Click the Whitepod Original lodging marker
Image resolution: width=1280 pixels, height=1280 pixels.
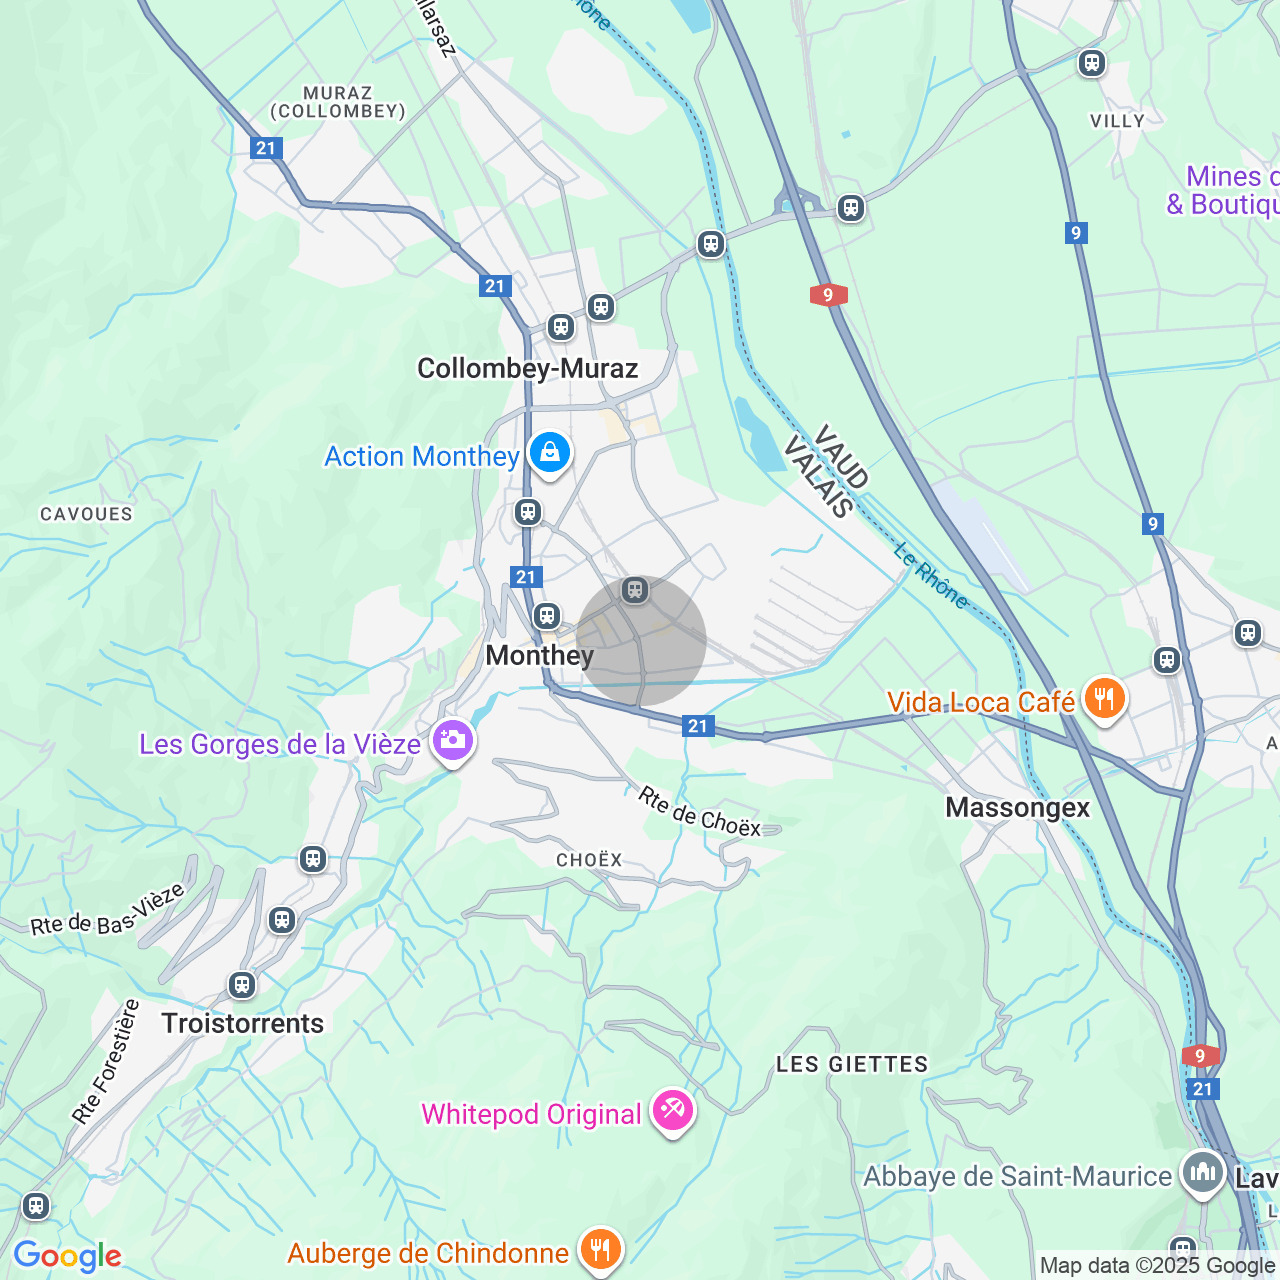673,1112
